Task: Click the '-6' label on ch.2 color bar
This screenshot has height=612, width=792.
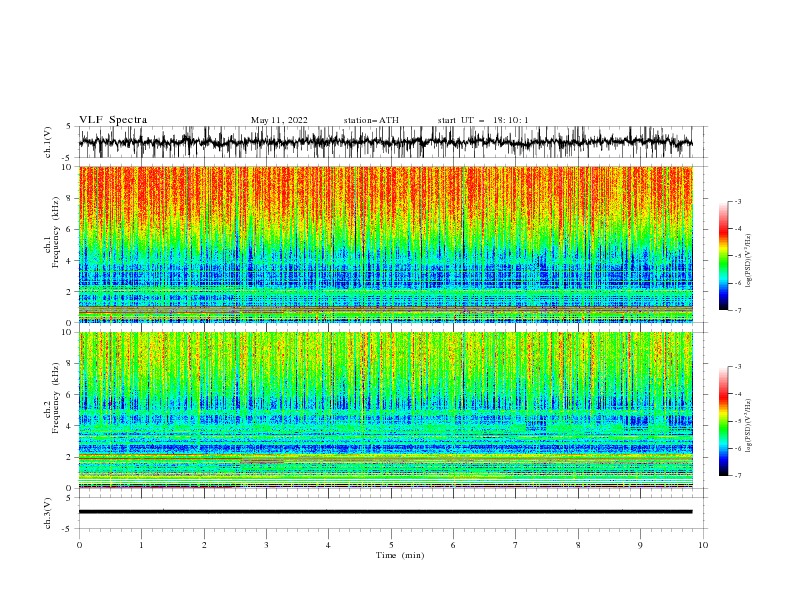Action: coord(738,448)
